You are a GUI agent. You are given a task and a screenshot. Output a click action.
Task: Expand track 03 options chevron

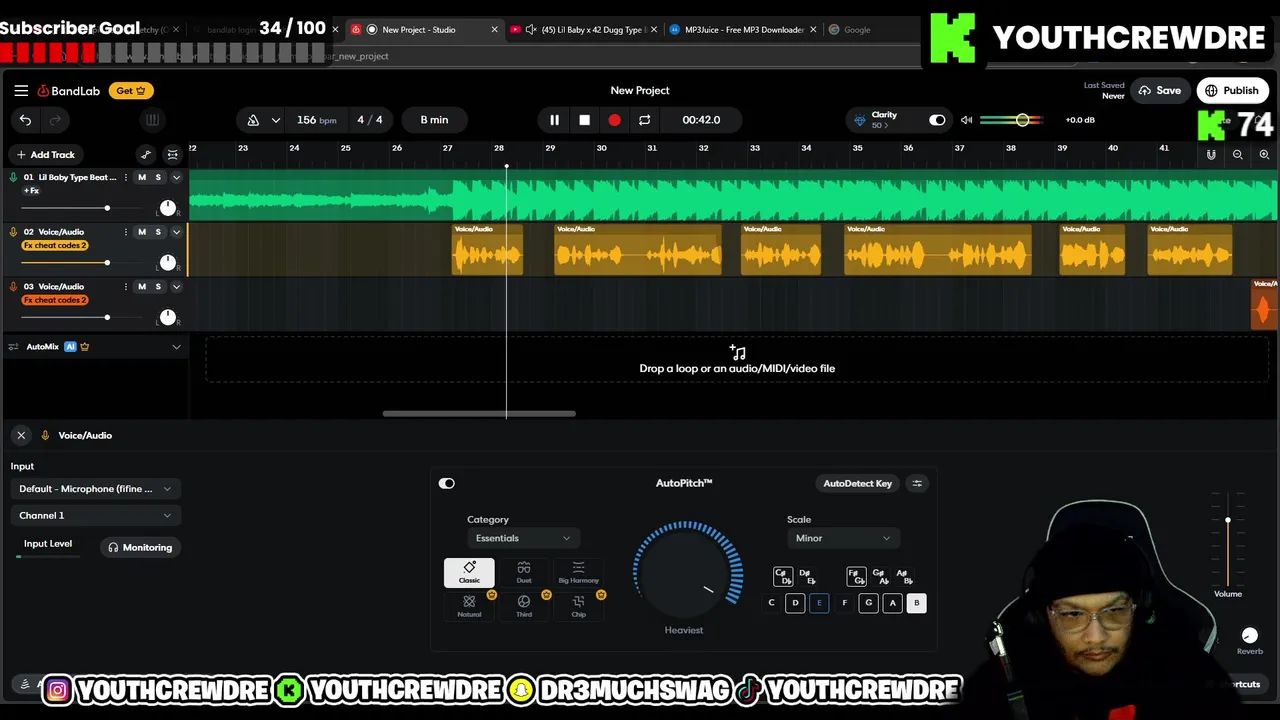point(176,287)
